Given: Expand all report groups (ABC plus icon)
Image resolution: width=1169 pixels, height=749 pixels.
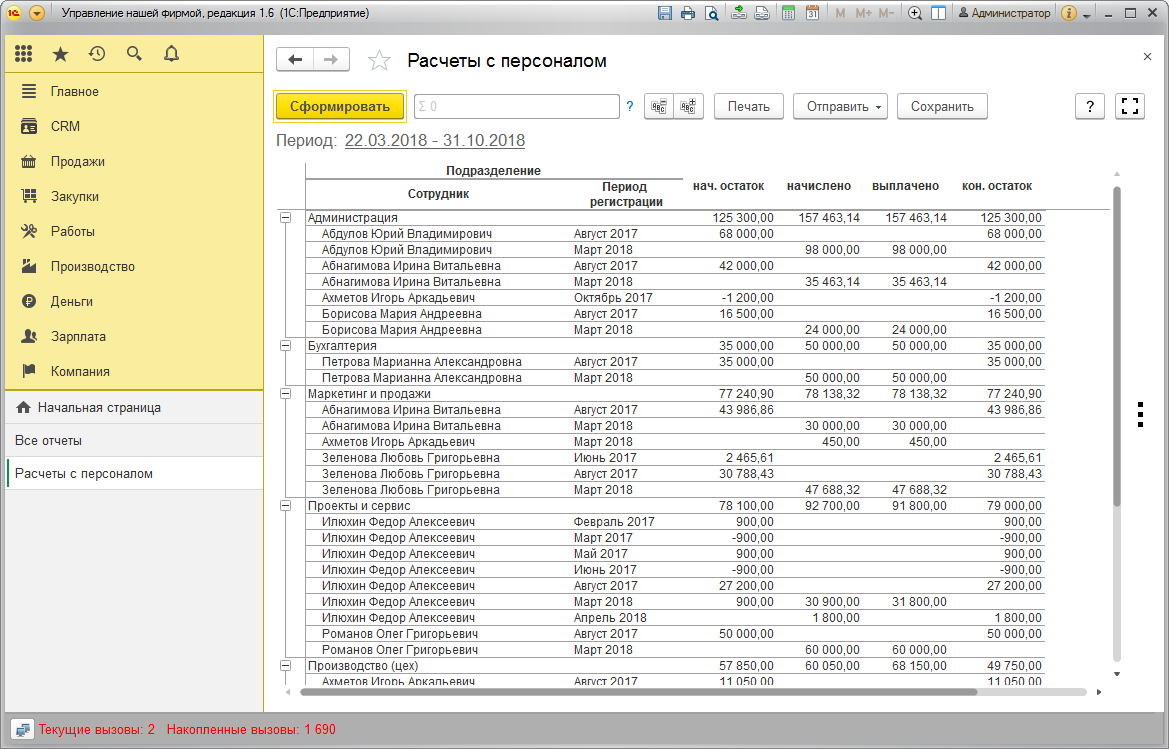Looking at the screenshot, I should pos(688,107).
